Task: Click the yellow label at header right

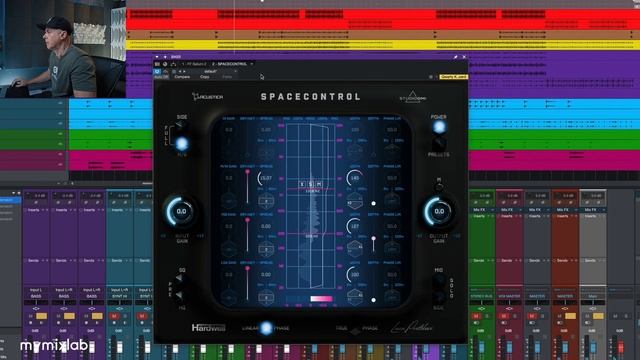Action: [453, 77]
